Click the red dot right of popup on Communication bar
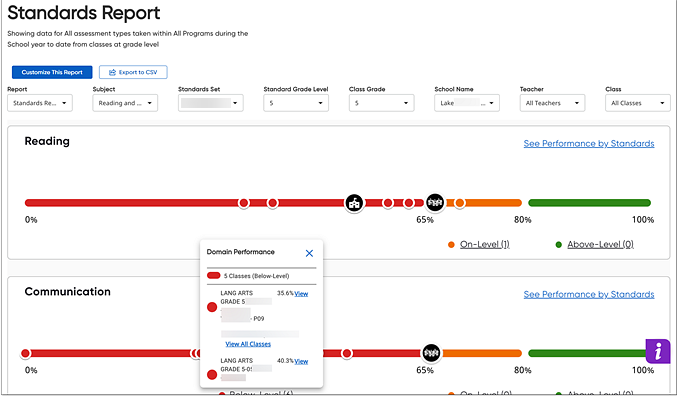677x396 pixels. pos(347,354)
